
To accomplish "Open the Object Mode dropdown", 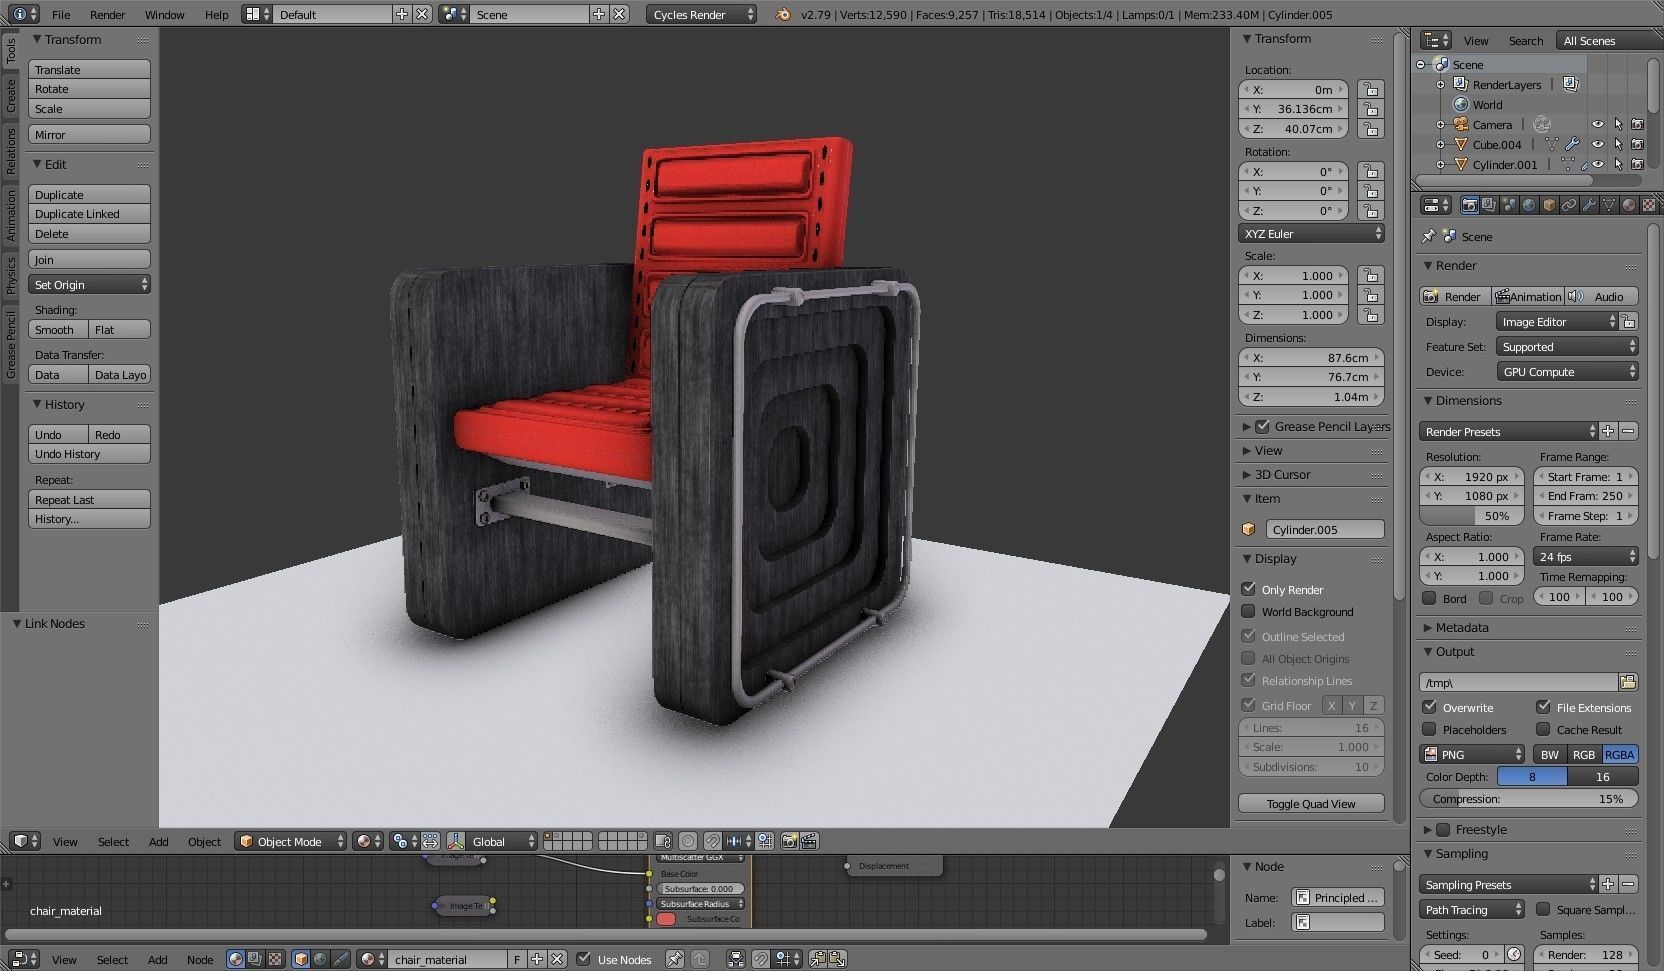I will point(290,841).
